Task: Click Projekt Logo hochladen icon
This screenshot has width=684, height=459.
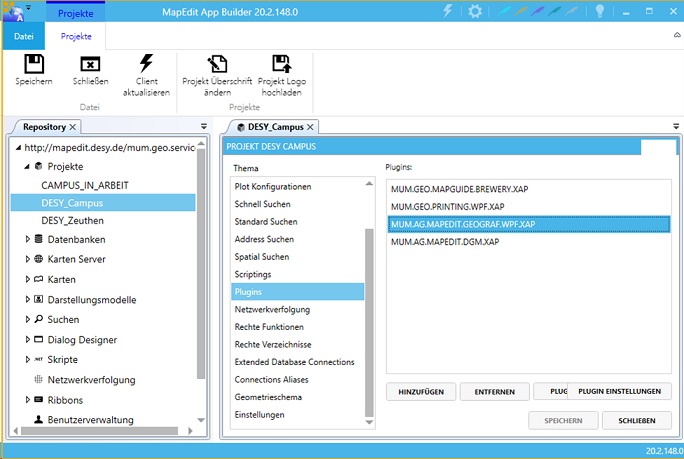Action: [279, 65]
